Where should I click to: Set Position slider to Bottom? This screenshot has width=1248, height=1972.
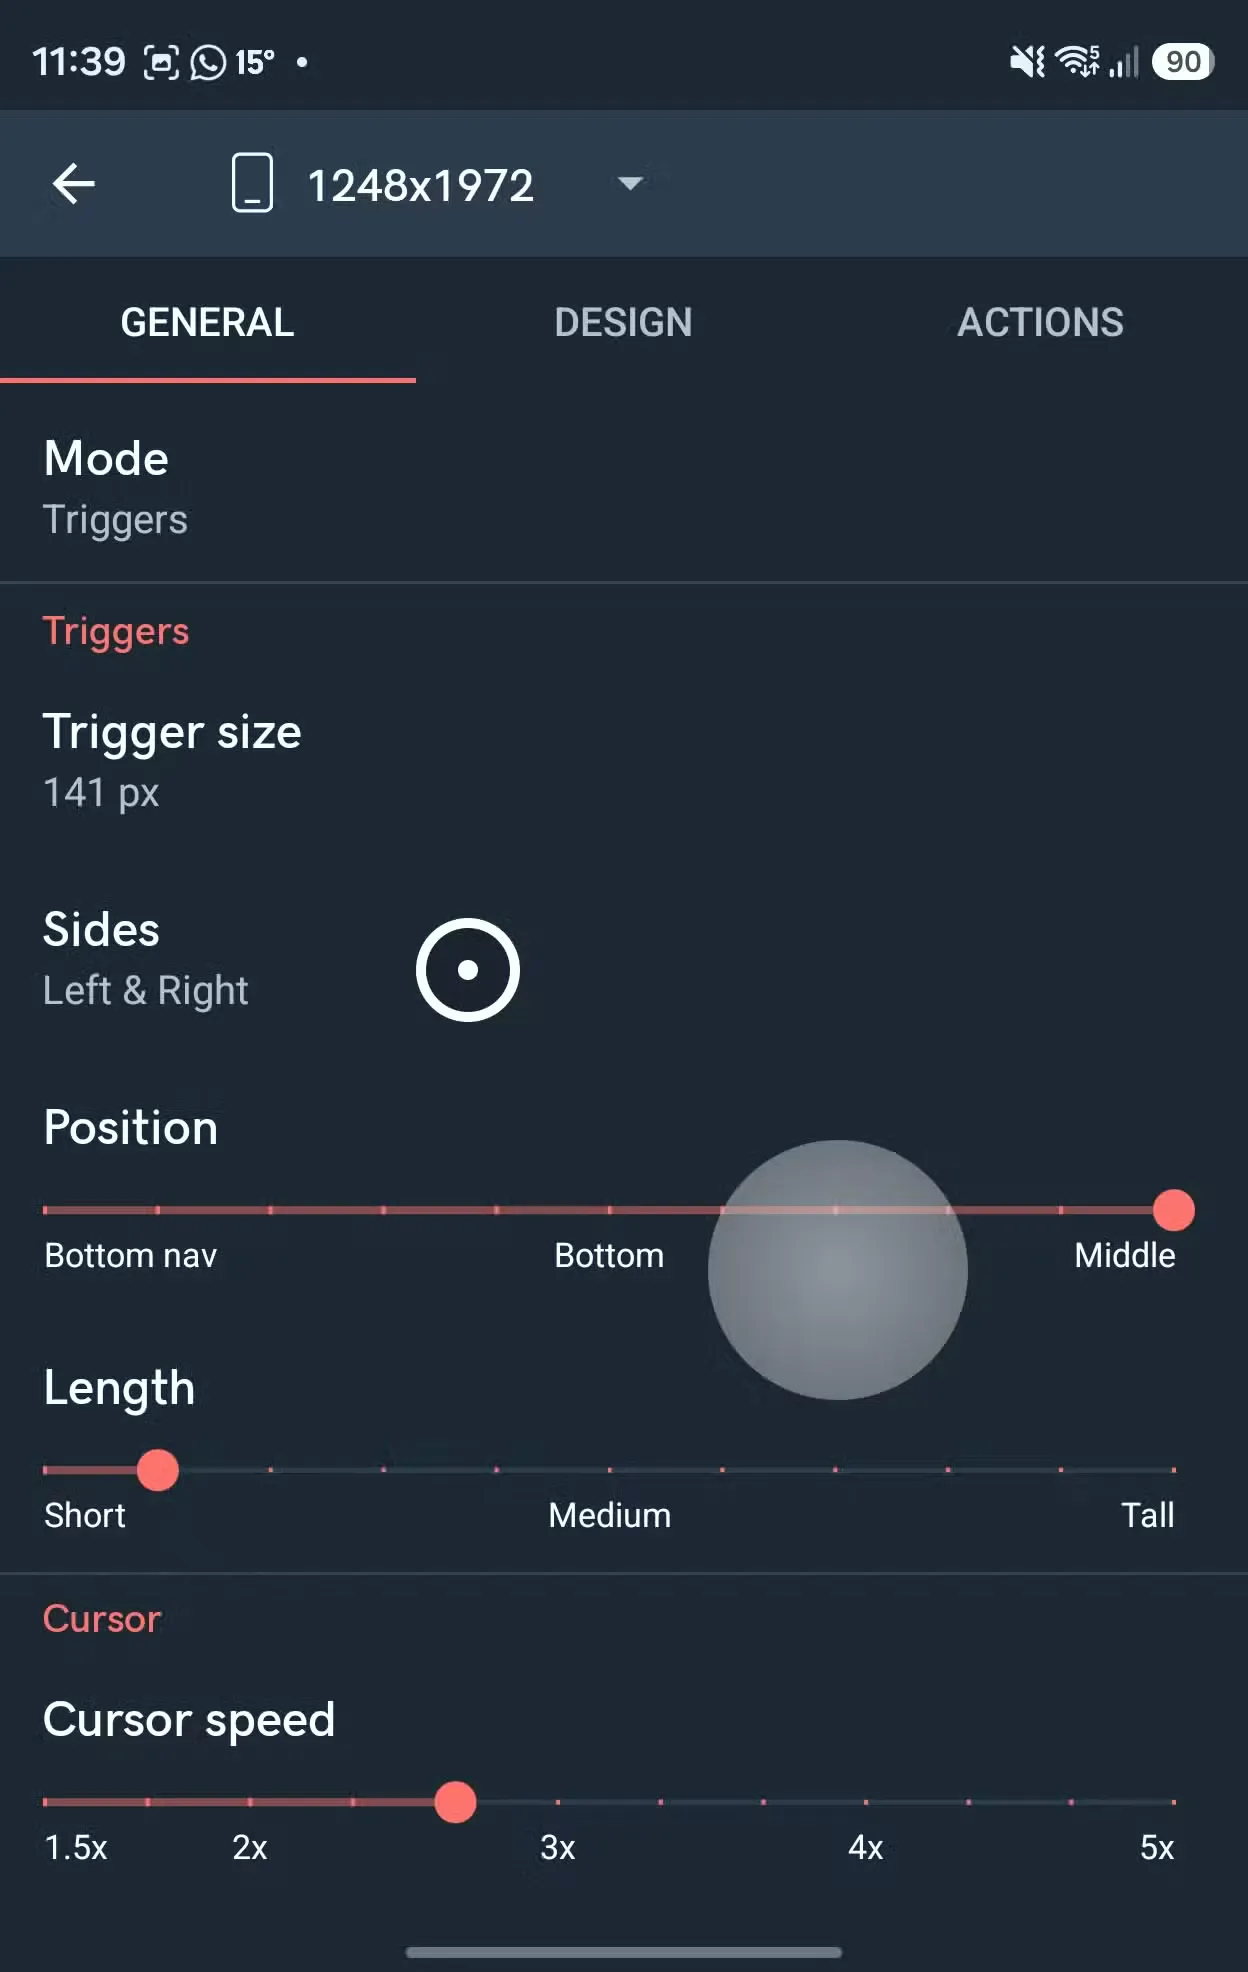(x=609, y=1210)
